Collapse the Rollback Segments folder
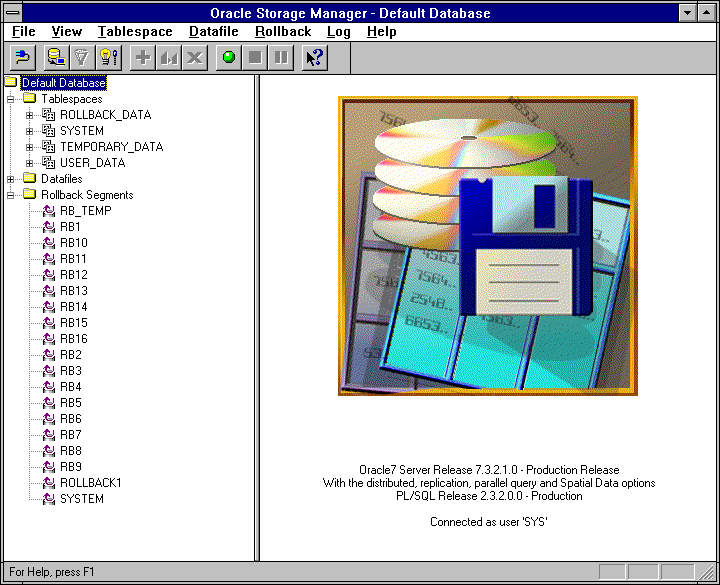The width and height of the screenshot is (720, 585). [x=11, y=195]
